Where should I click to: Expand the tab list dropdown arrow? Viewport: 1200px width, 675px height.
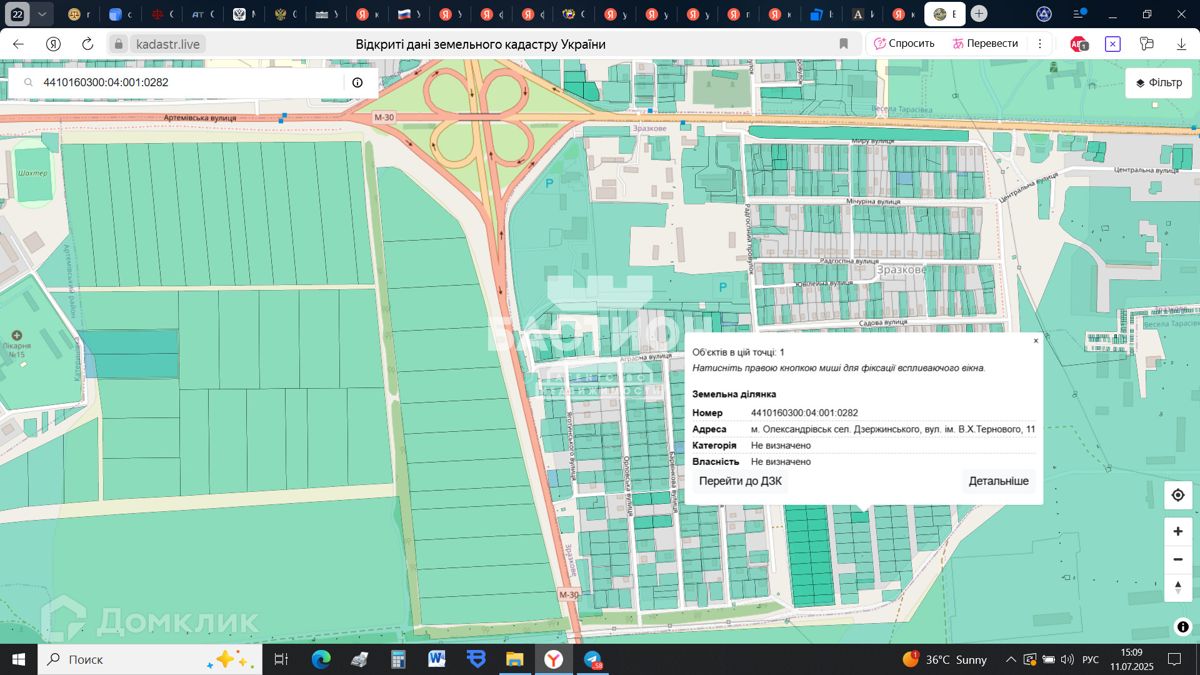(41, 14)
